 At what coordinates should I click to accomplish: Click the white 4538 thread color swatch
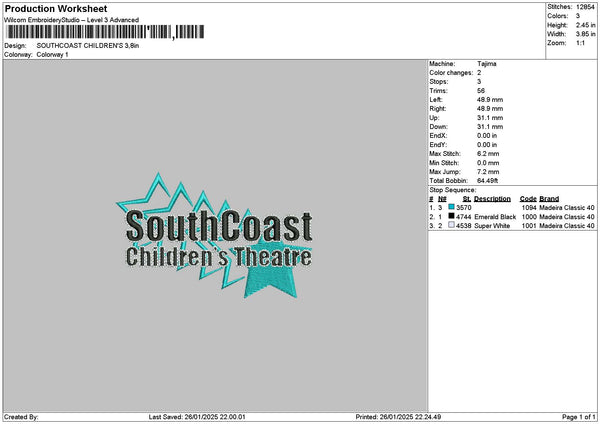click(x=452, y=225)
